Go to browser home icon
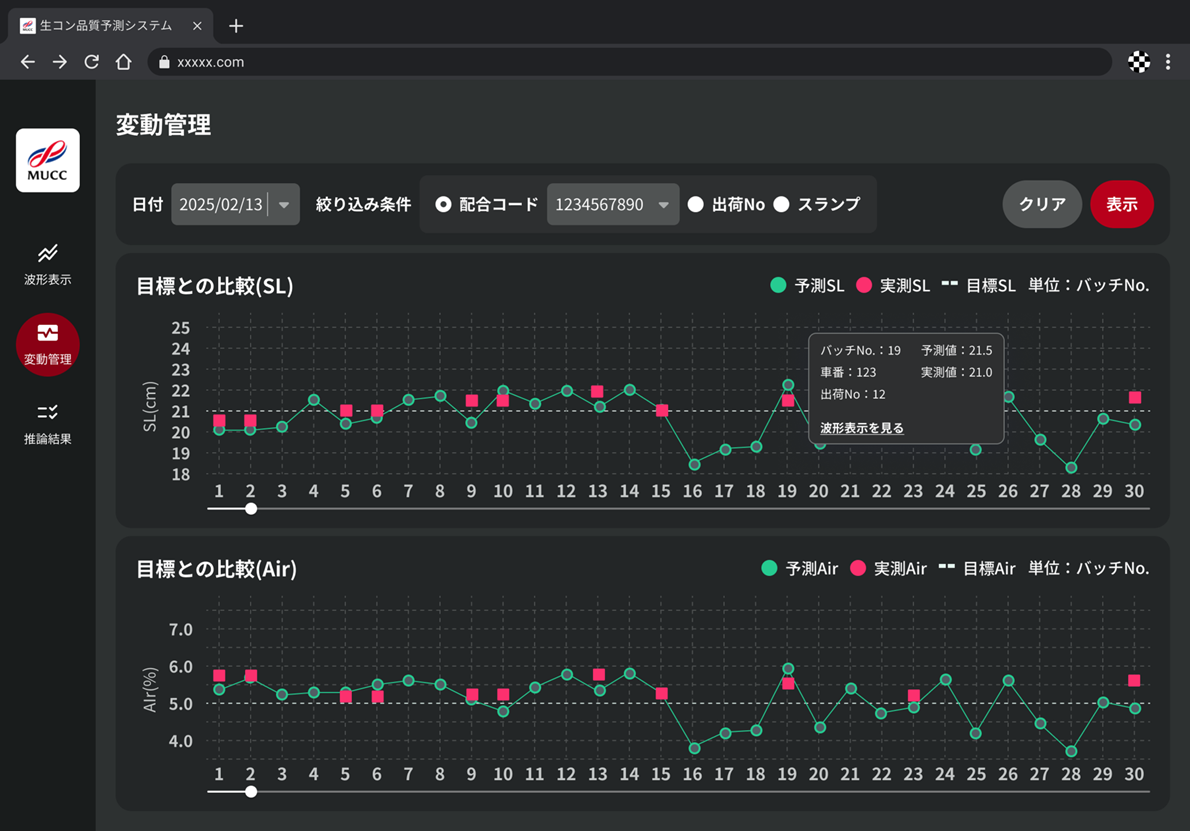This screenshot has height=831, width=1190. [x=123, y=62]
